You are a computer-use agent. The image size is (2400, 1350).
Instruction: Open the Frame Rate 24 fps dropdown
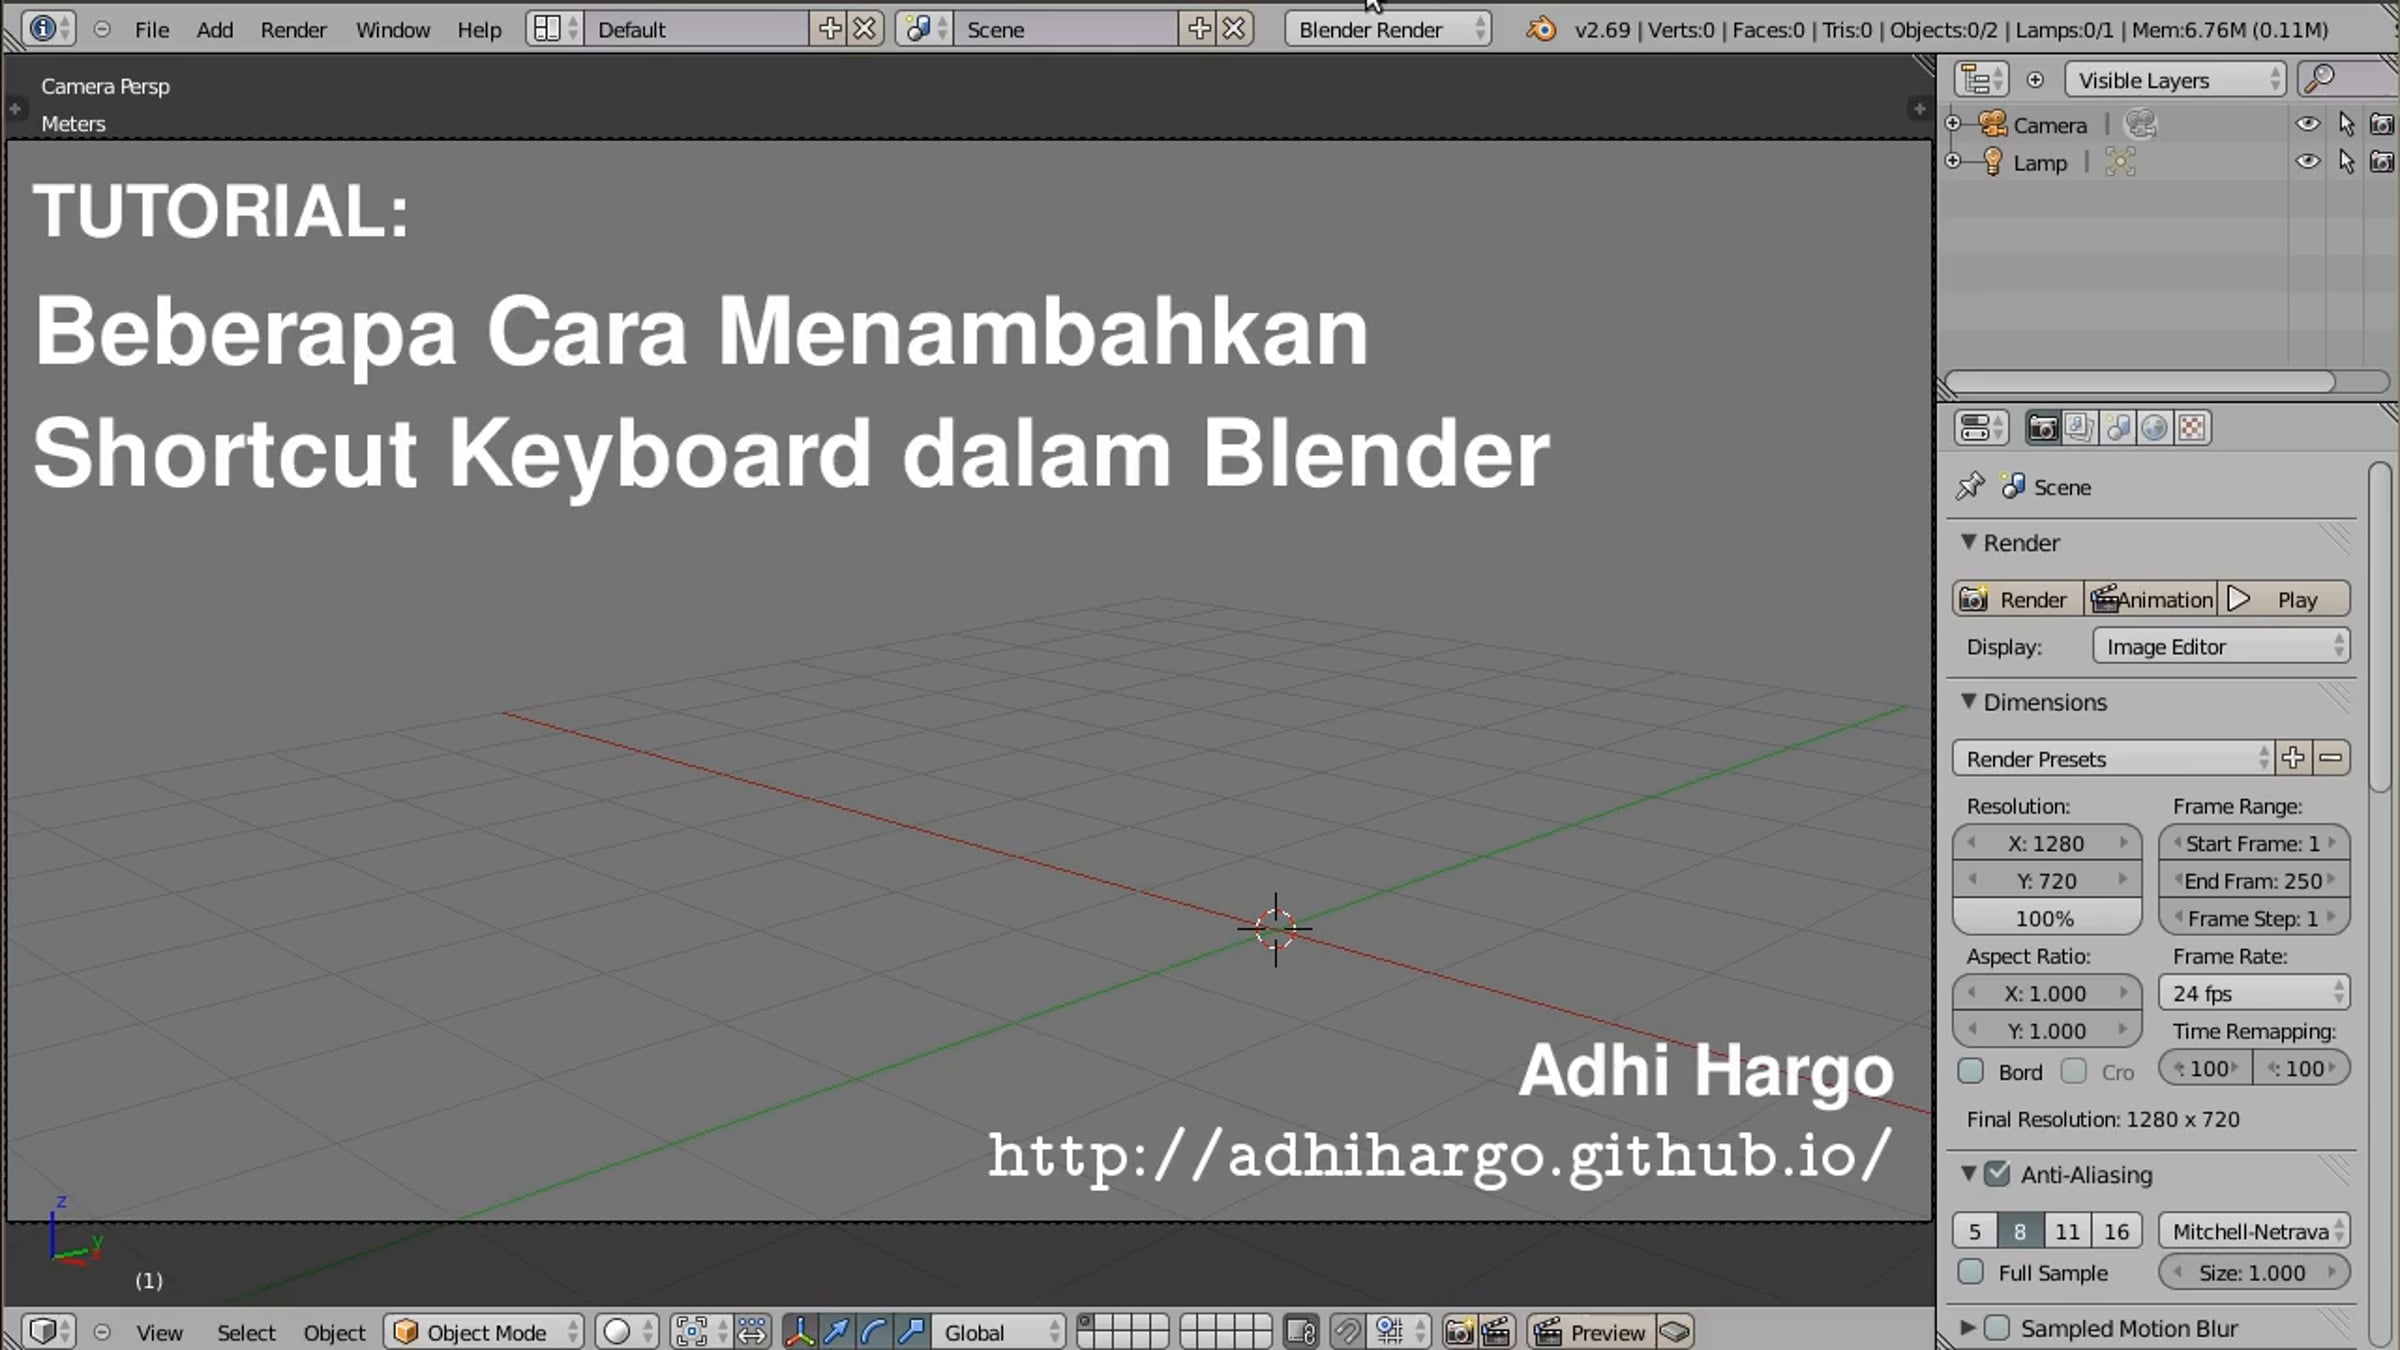click(2254, 993)
